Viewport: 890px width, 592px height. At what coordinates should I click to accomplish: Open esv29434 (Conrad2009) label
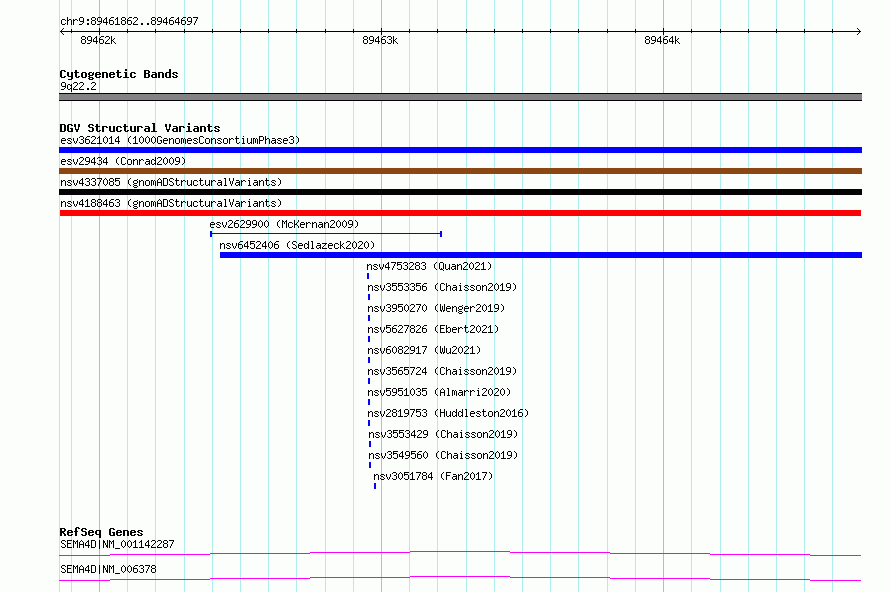point(123,161)
